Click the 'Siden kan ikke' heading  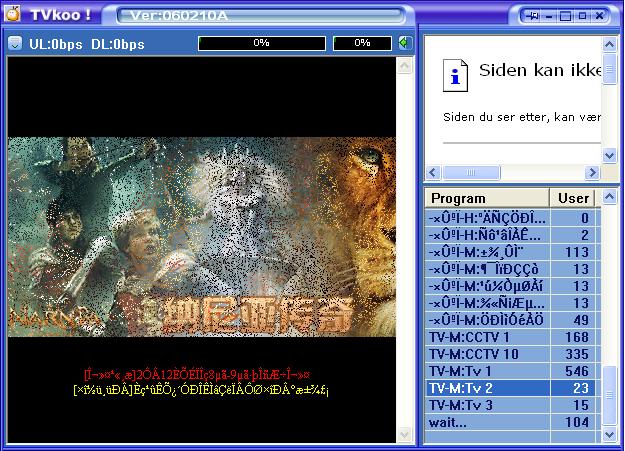(540, 70)
